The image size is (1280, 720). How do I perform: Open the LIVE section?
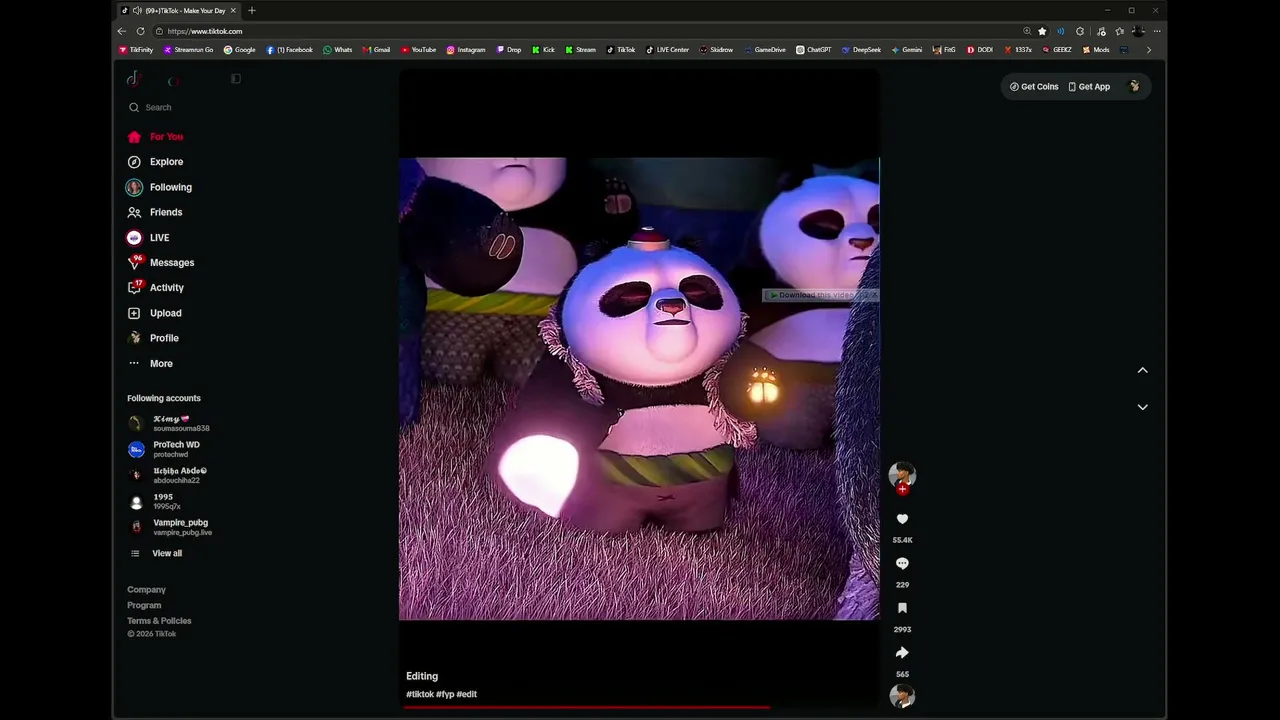pyautogui.click(x=148, y=238)
